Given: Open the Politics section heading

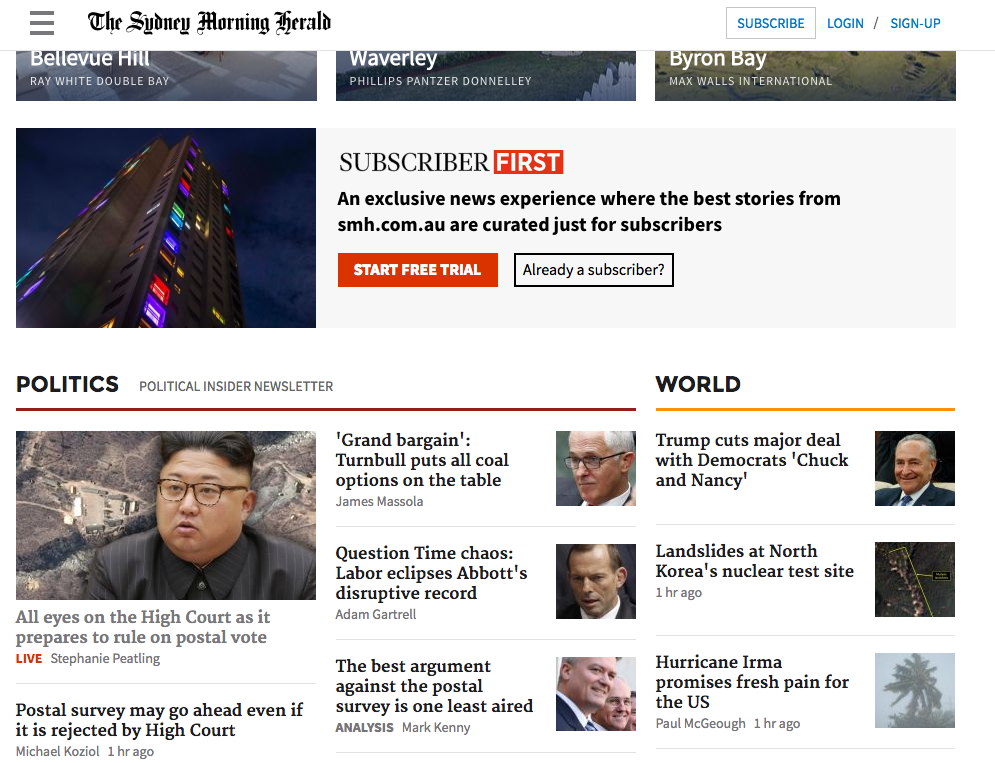Looking at the screenshot, I should tap(68, 384).
